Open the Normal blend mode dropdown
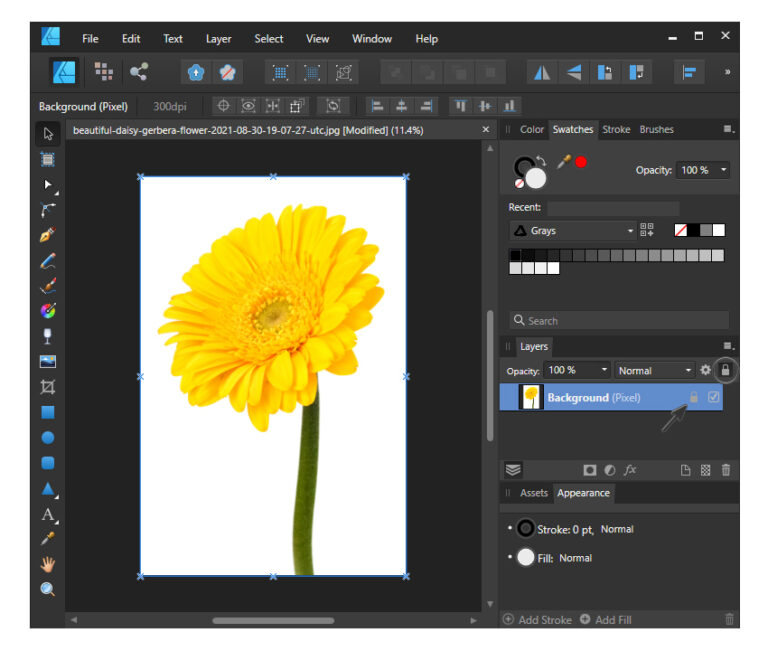Viewport: 768px width, 651px height. (655, 370)
